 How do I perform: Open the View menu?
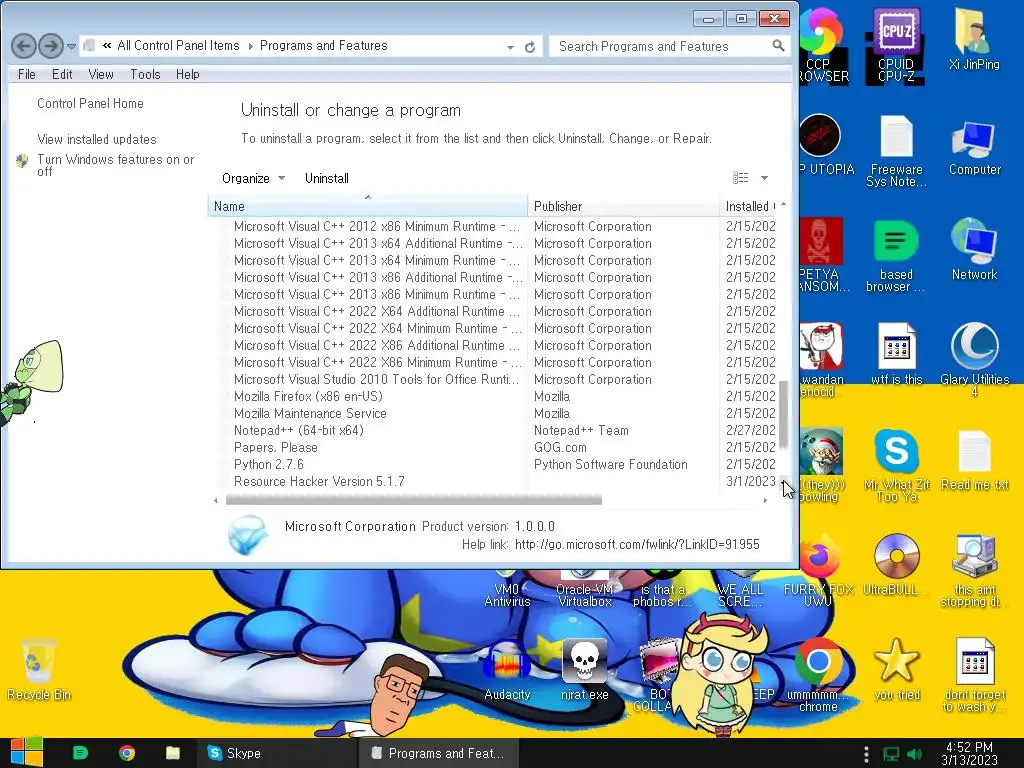click(x=101, y=74)
